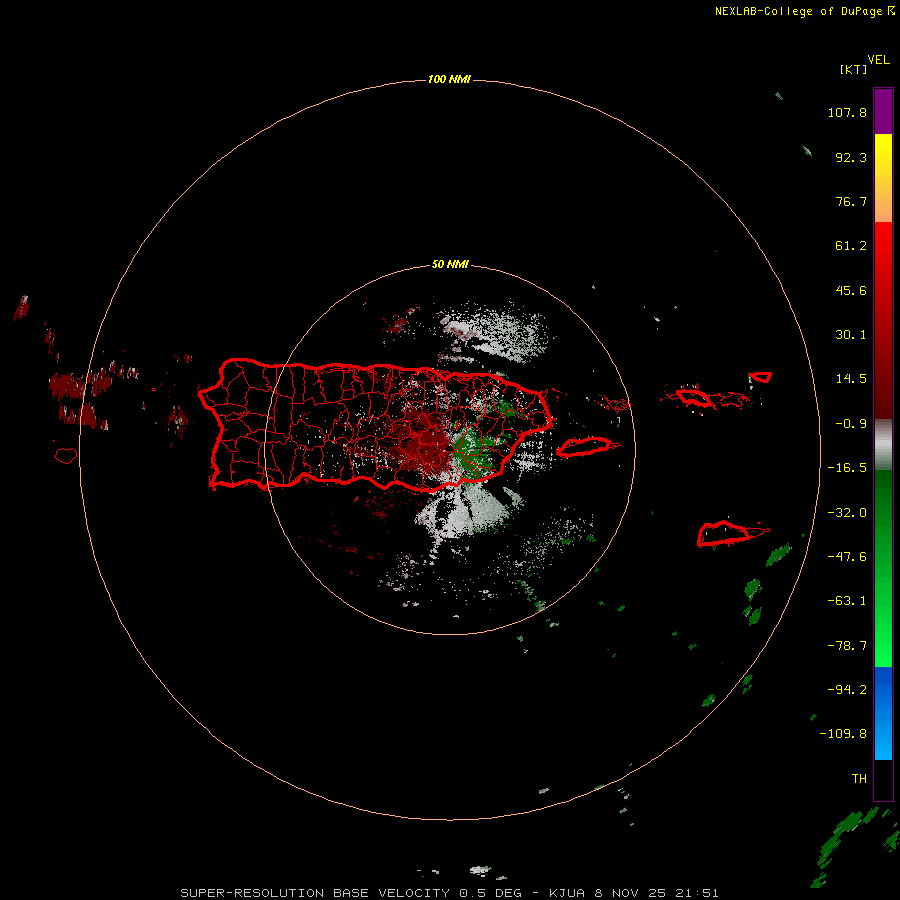
Task: Click the 30.1 scale value
Action: [x=851, y=335]
